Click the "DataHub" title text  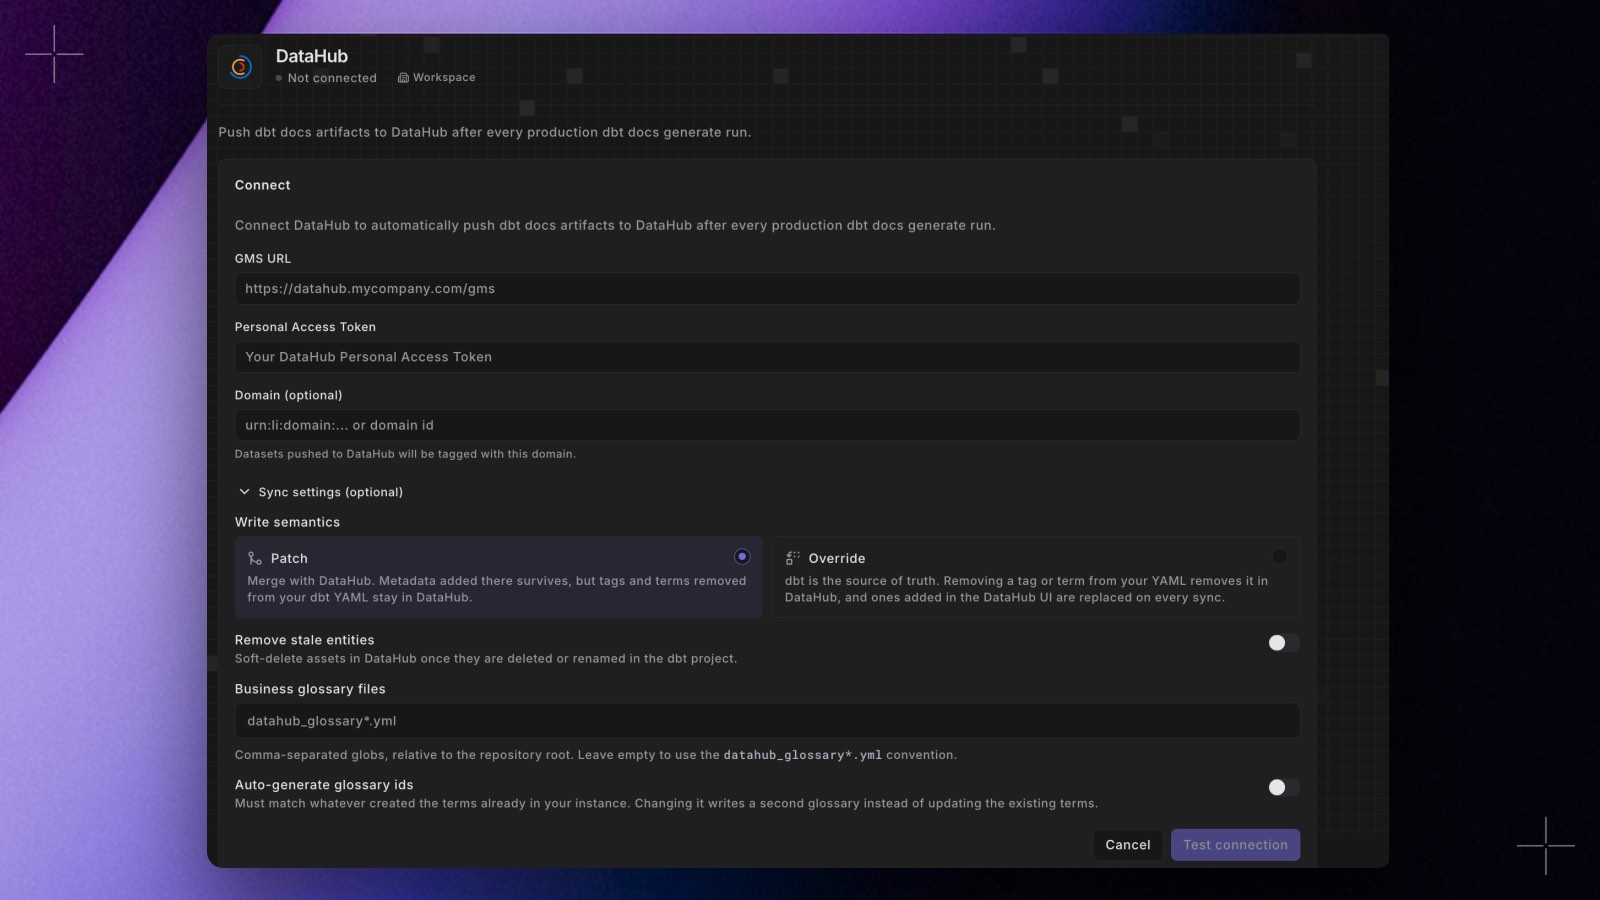point(312,56)
